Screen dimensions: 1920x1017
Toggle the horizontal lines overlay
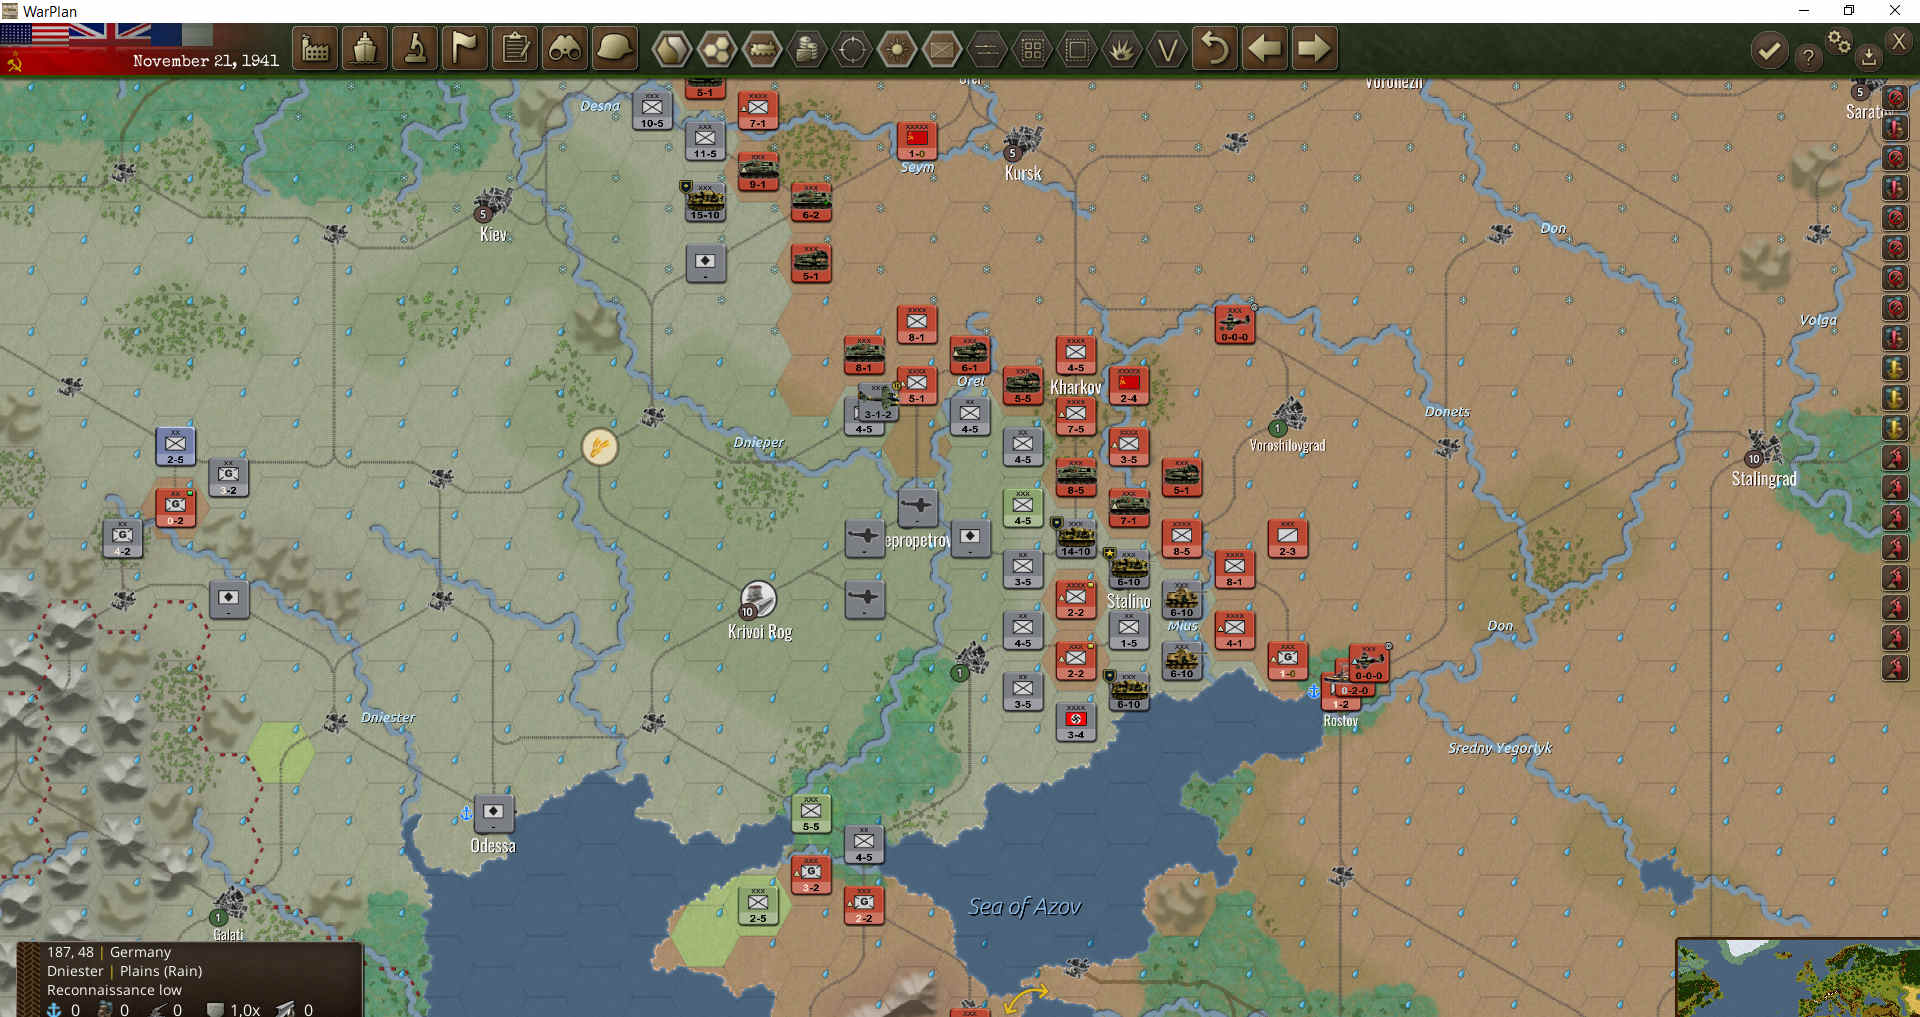point(987,49)
